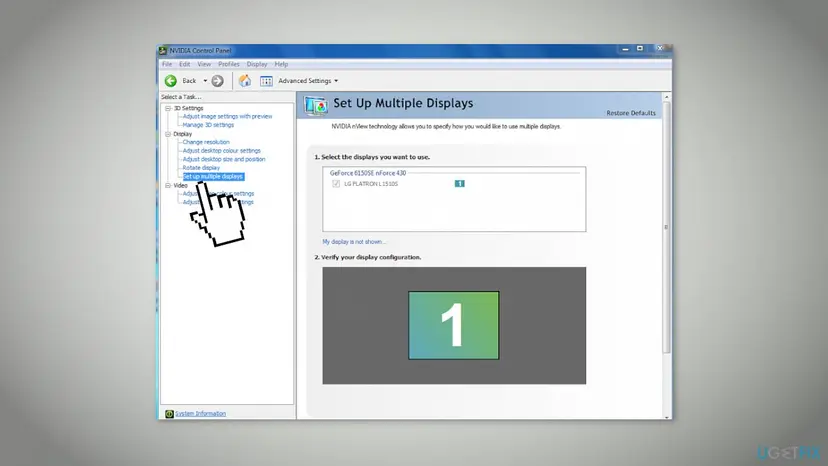Select Change resolution task

click(206, 142)
